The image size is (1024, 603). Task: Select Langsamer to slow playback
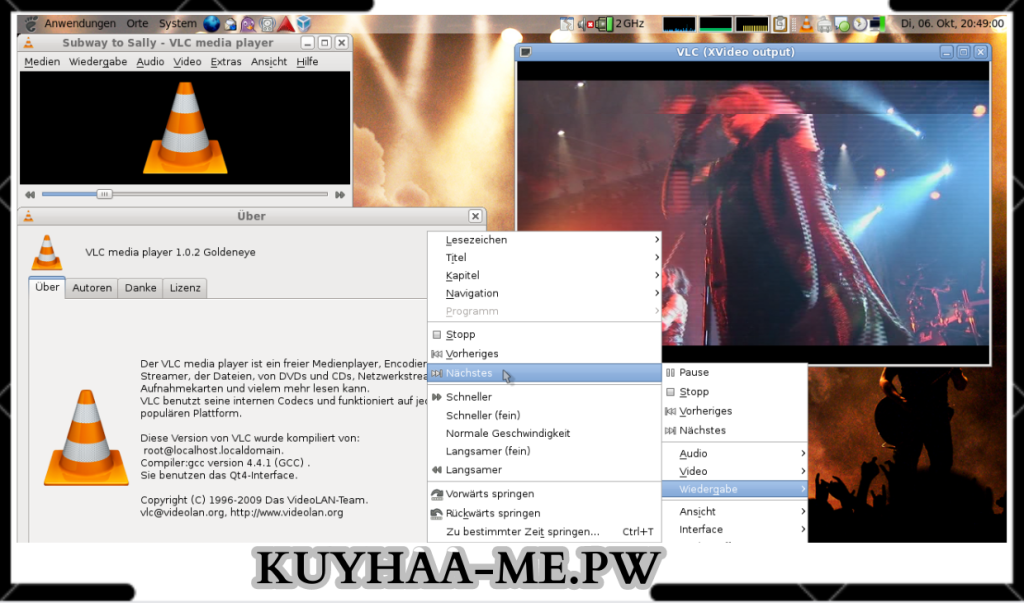coord(544,470)
